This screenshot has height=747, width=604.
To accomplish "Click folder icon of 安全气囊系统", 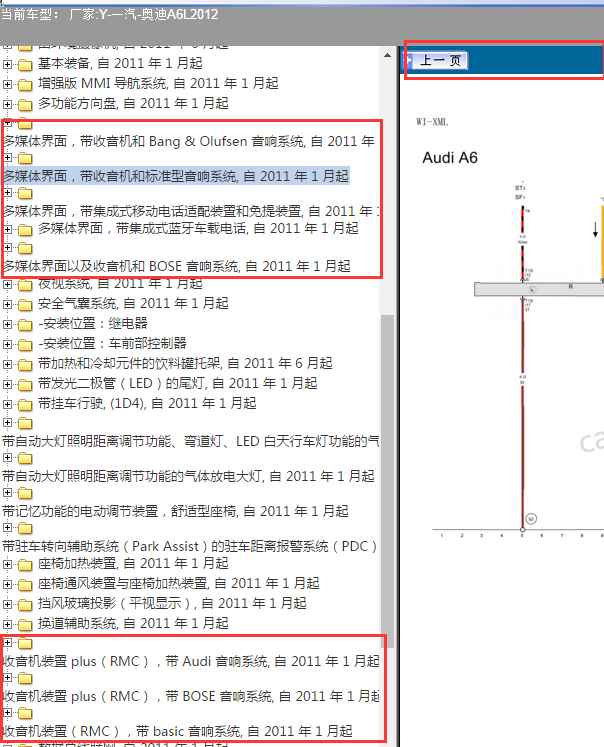I will (x=25, y=304).
